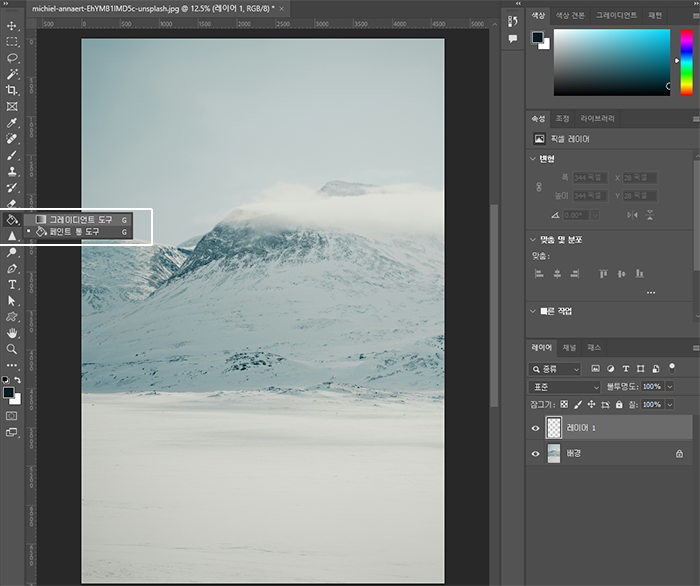Open the 불투명도 opacity dropdown arrow
This screenshot has width=700, height=586.
tap(670, 387)
